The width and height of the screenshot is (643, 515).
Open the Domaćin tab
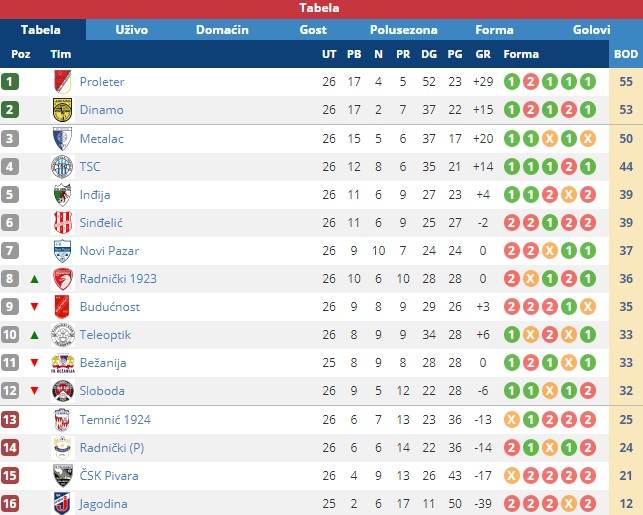pyautogui.click(x=222, y=30)
